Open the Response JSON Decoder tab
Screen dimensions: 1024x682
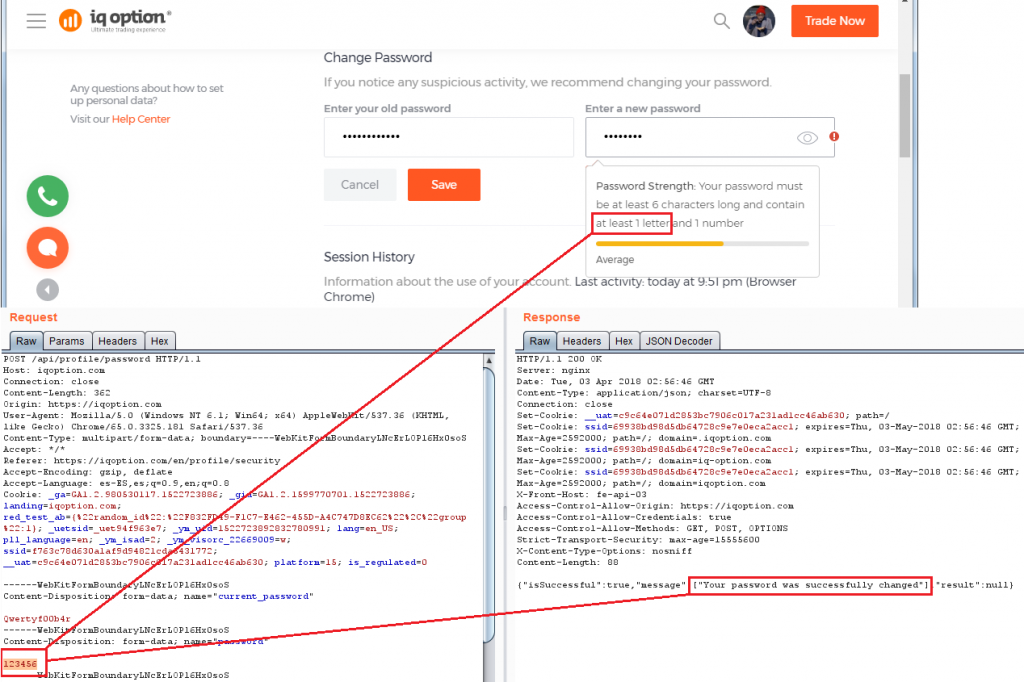(679, 341)
